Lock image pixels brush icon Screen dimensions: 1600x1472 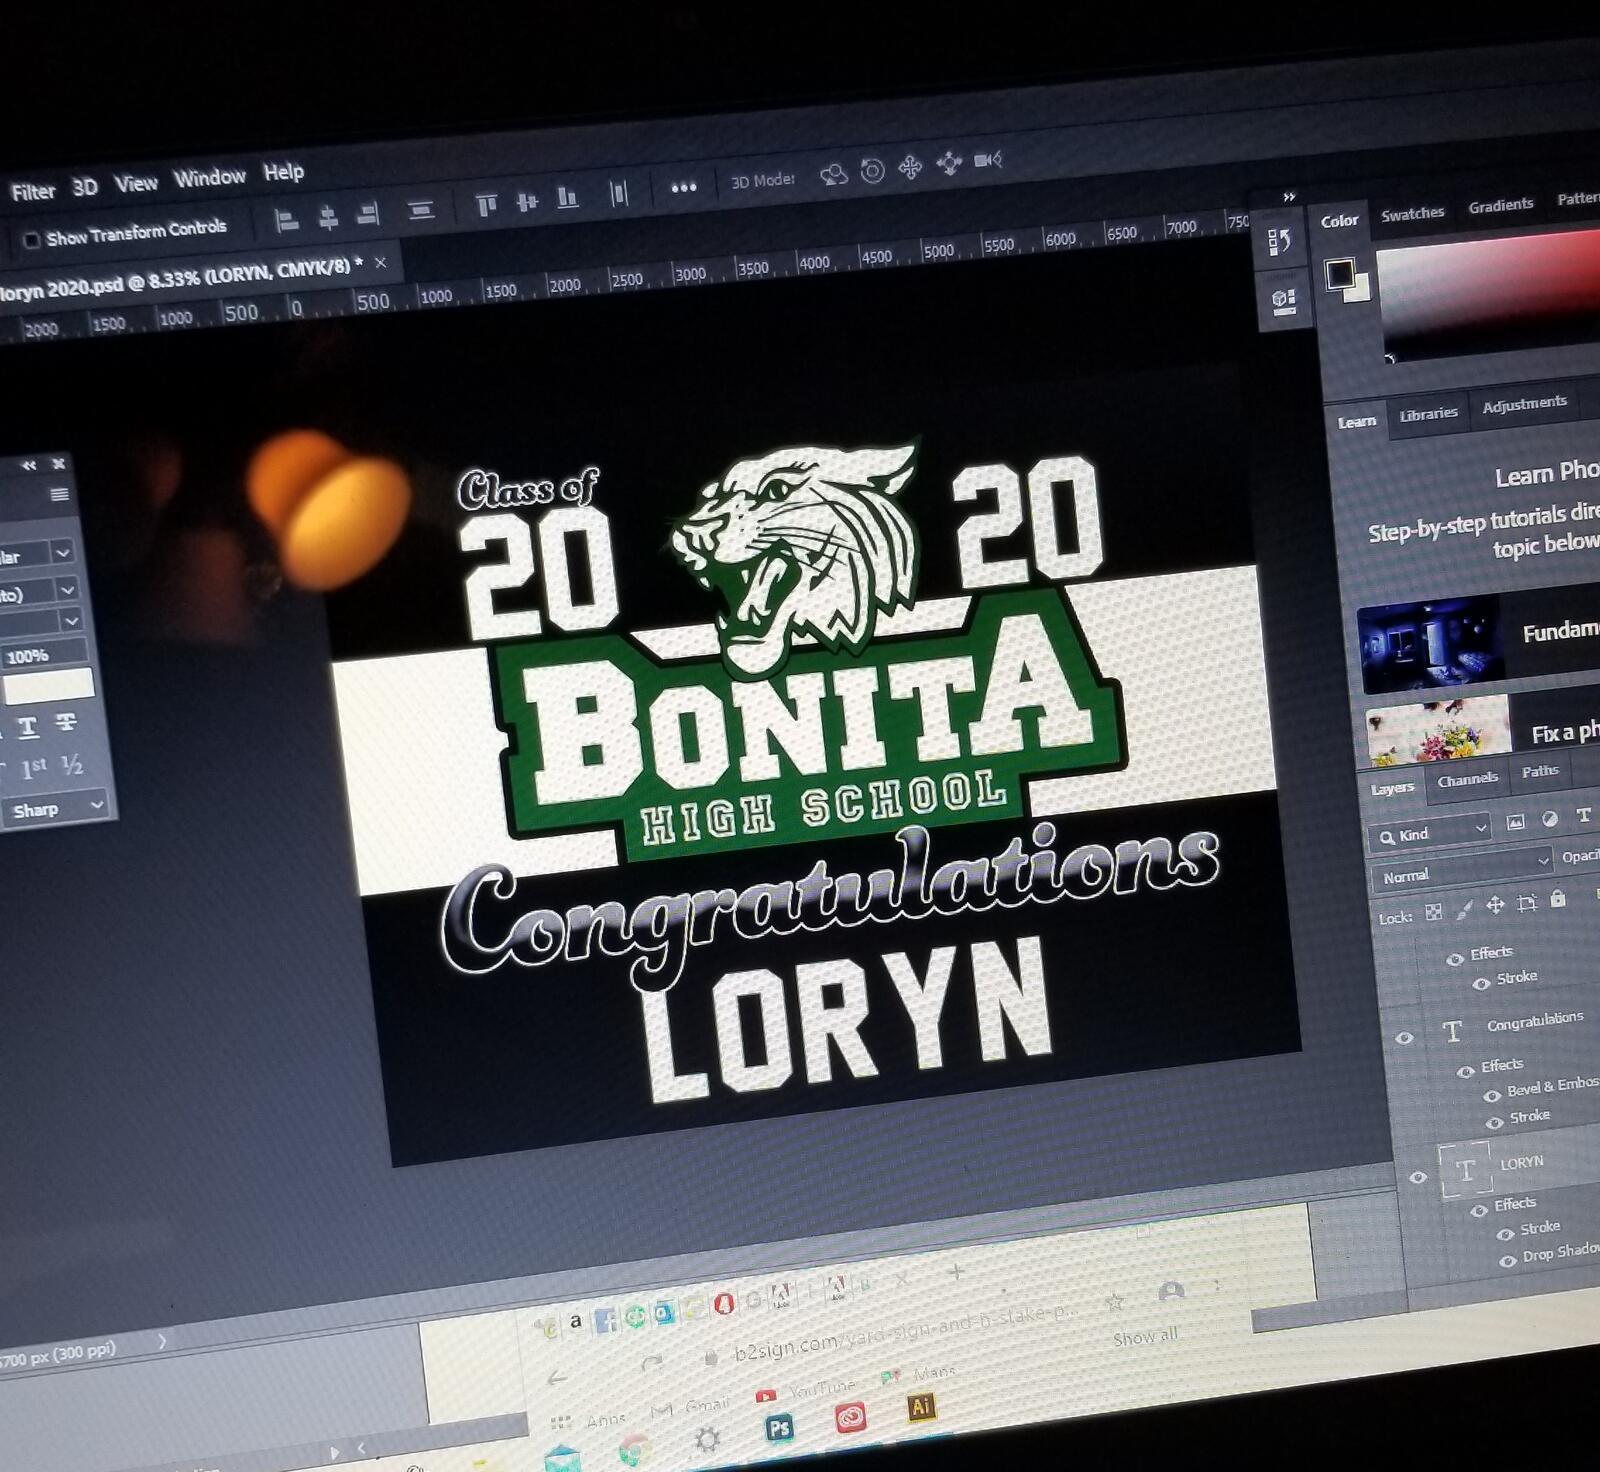1464,908
